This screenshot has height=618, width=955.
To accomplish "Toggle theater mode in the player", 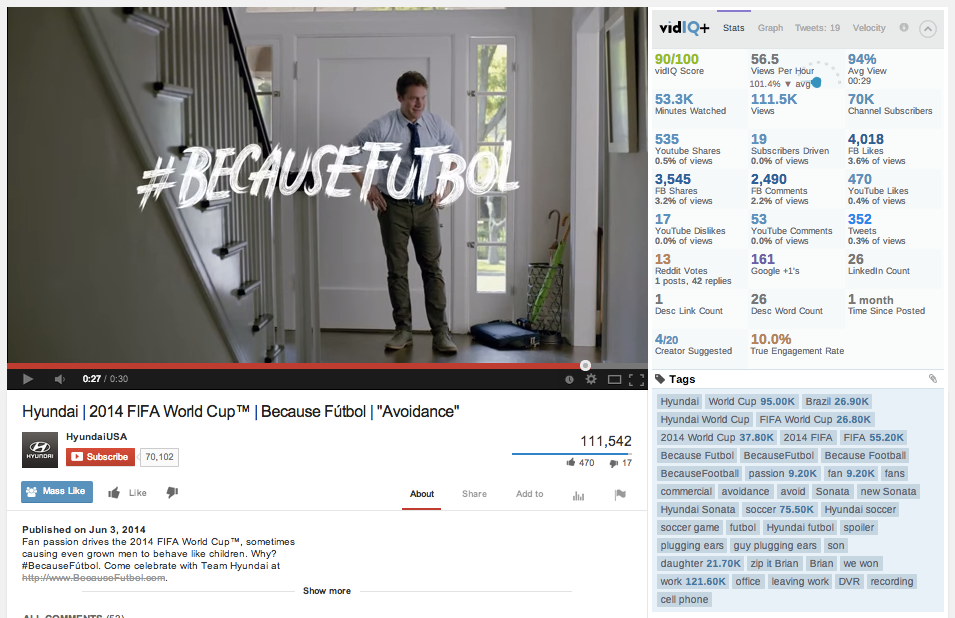I will pos(615,379).
